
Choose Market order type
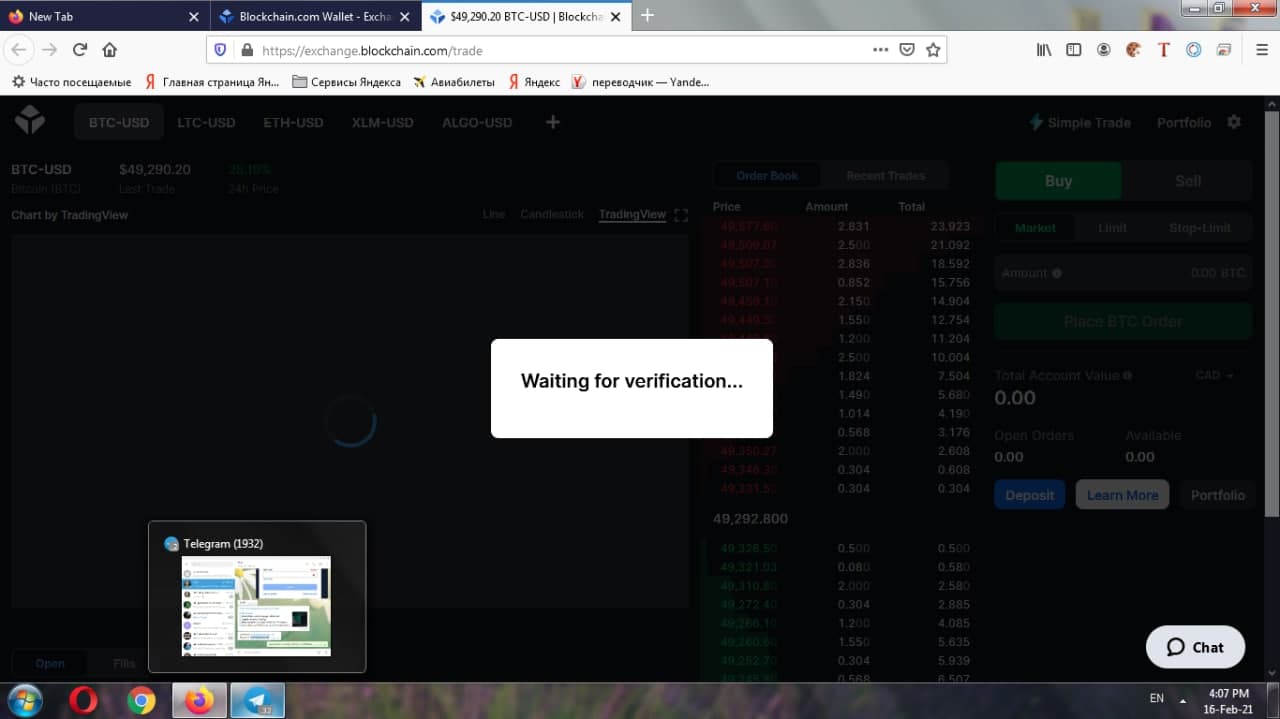(1035, 228)
